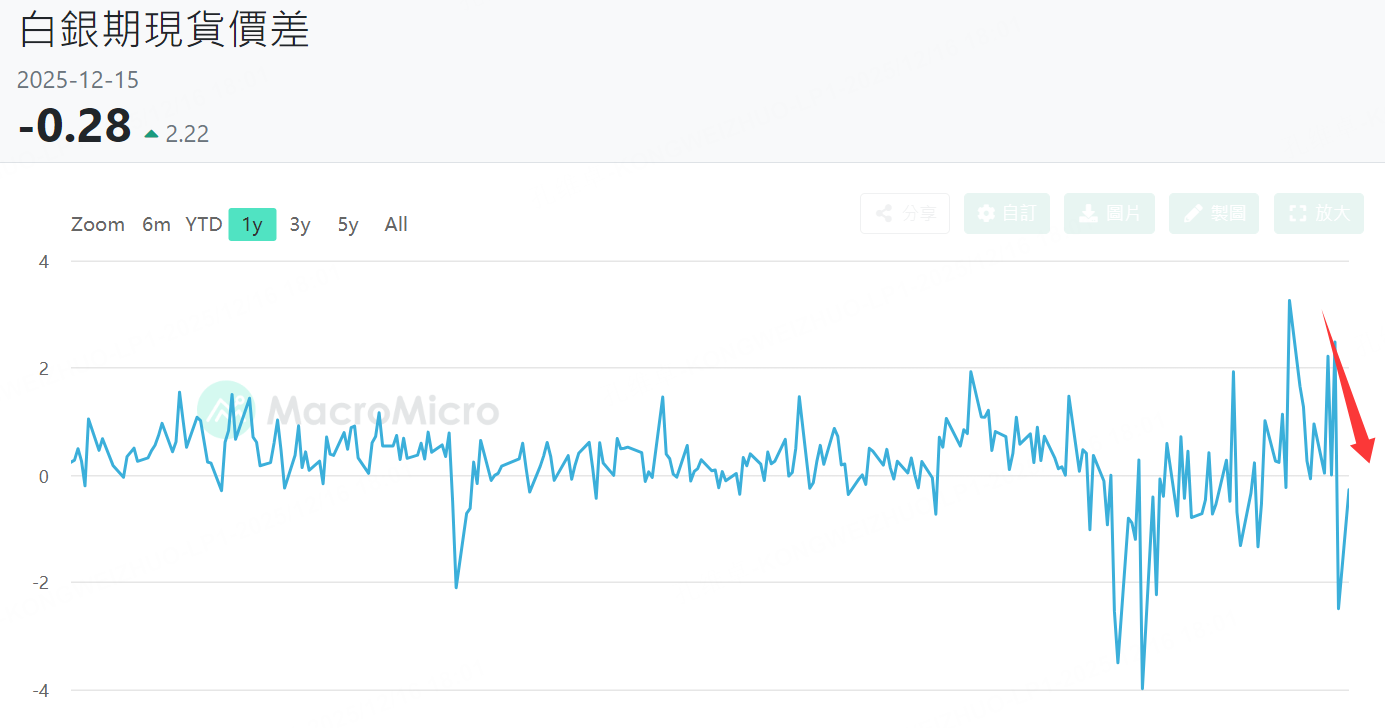Click the -0.28 latest value
This screenshot has width=1385, height=728.
[75, 127]
